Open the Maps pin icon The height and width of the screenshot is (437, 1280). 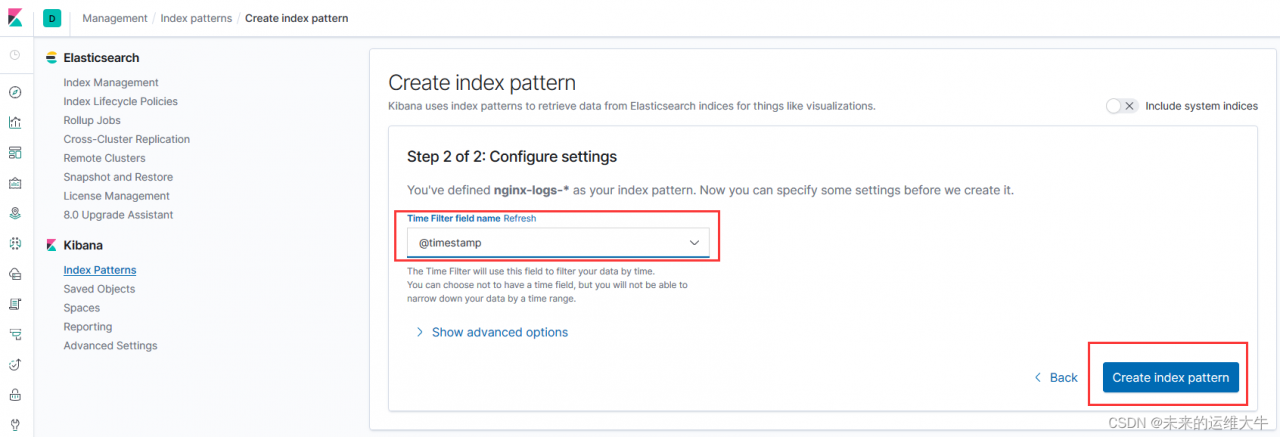[x=15, y=213]
